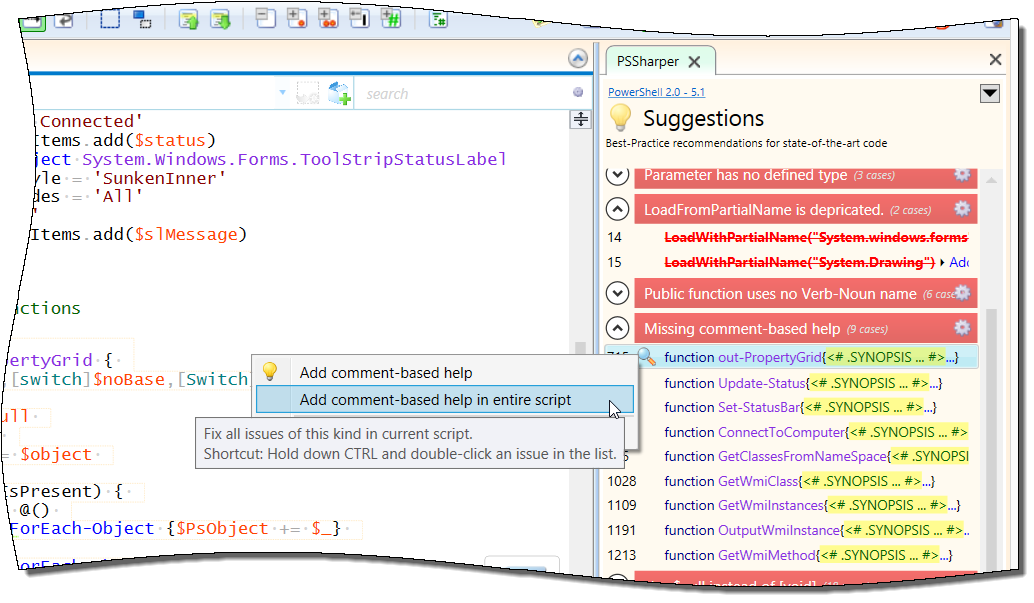Click the search field in editor toolbar
This screenshot has width=1034, height=603.
pyautogui.click(x=460, y=94)
